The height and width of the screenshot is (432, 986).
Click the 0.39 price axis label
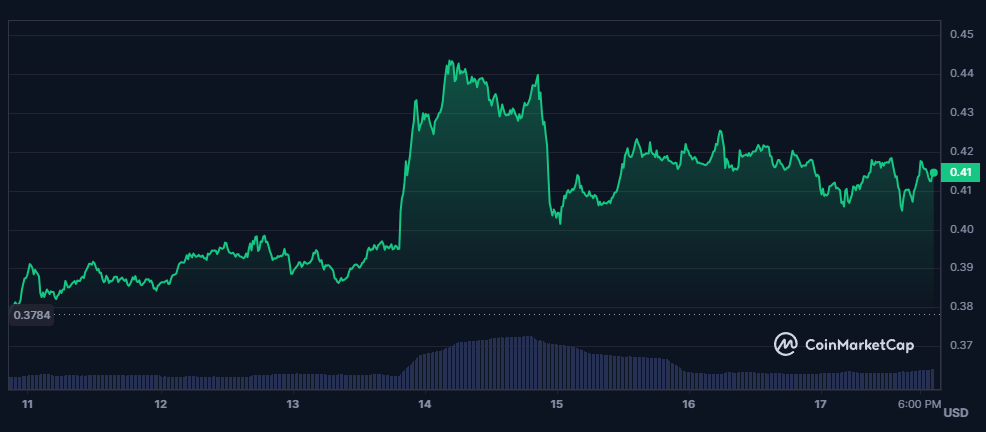pos(961,268)
